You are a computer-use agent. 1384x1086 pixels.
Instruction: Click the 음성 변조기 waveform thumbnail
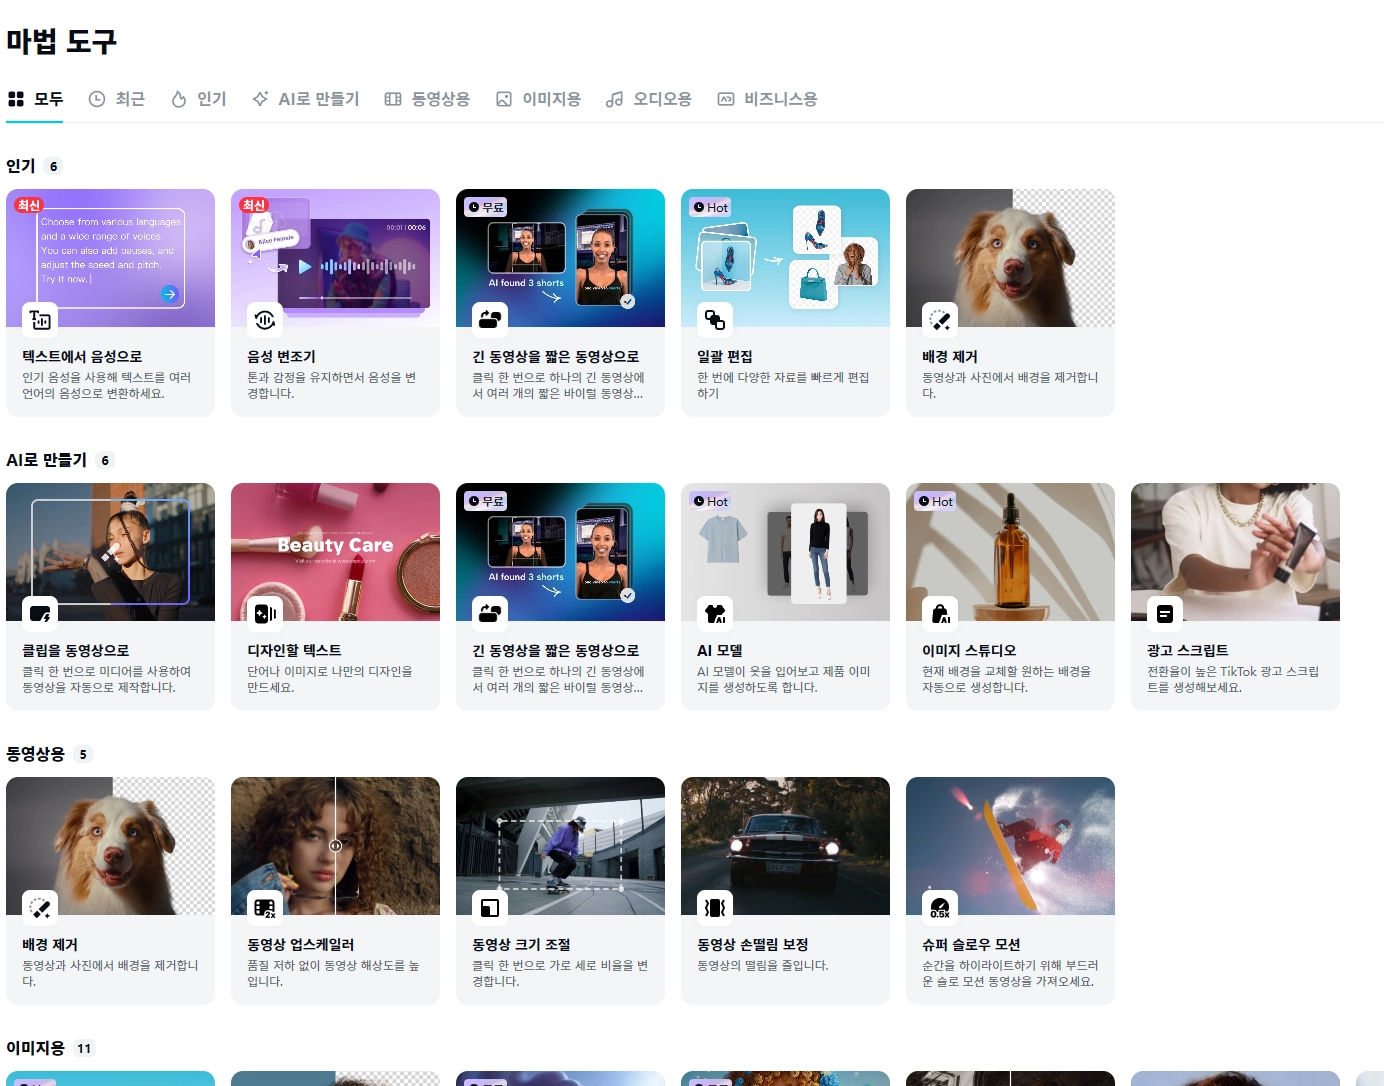click(x=335, y=258)
